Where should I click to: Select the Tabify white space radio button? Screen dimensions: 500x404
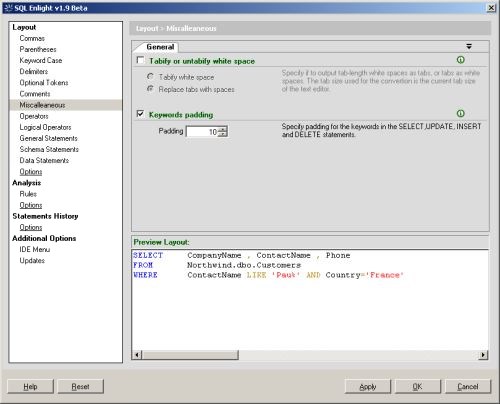pyautogui.click(x=150, y=77)
